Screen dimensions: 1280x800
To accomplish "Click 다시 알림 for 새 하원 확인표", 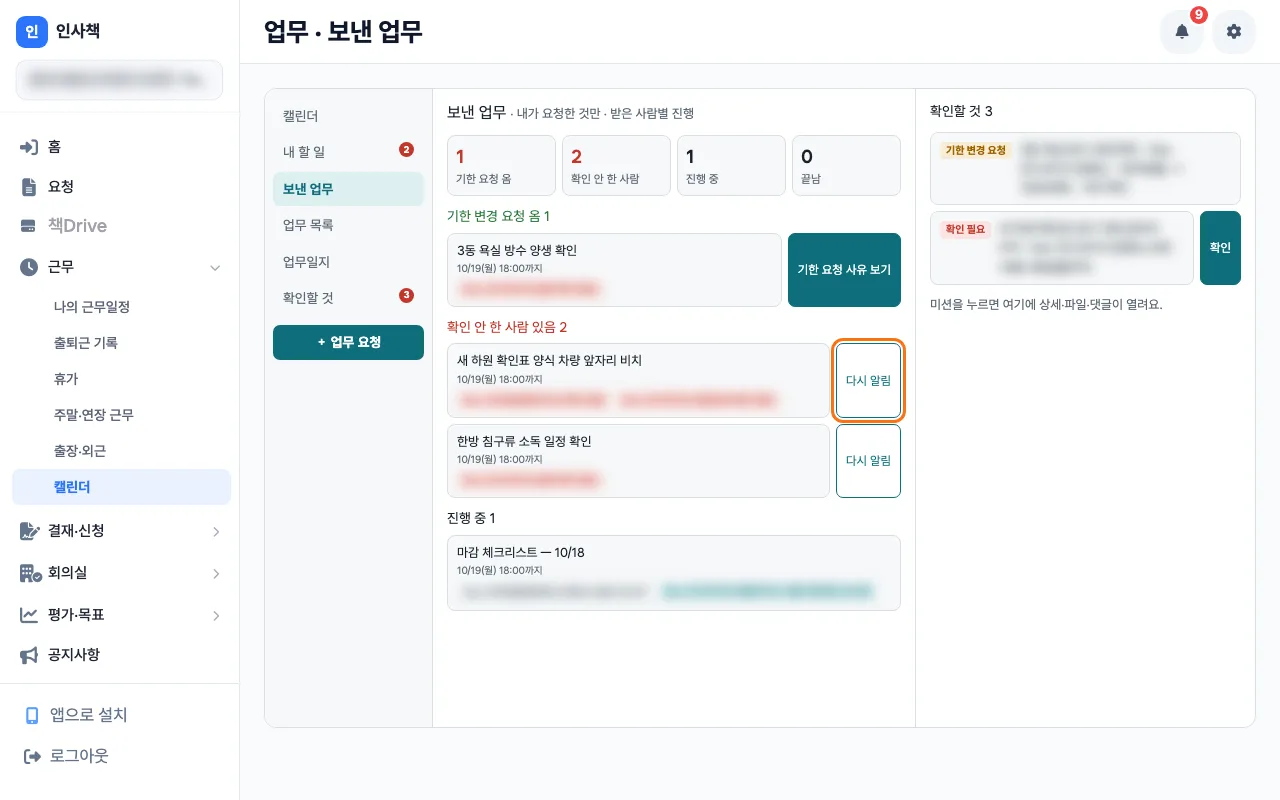I will click(x=868, y=380).
